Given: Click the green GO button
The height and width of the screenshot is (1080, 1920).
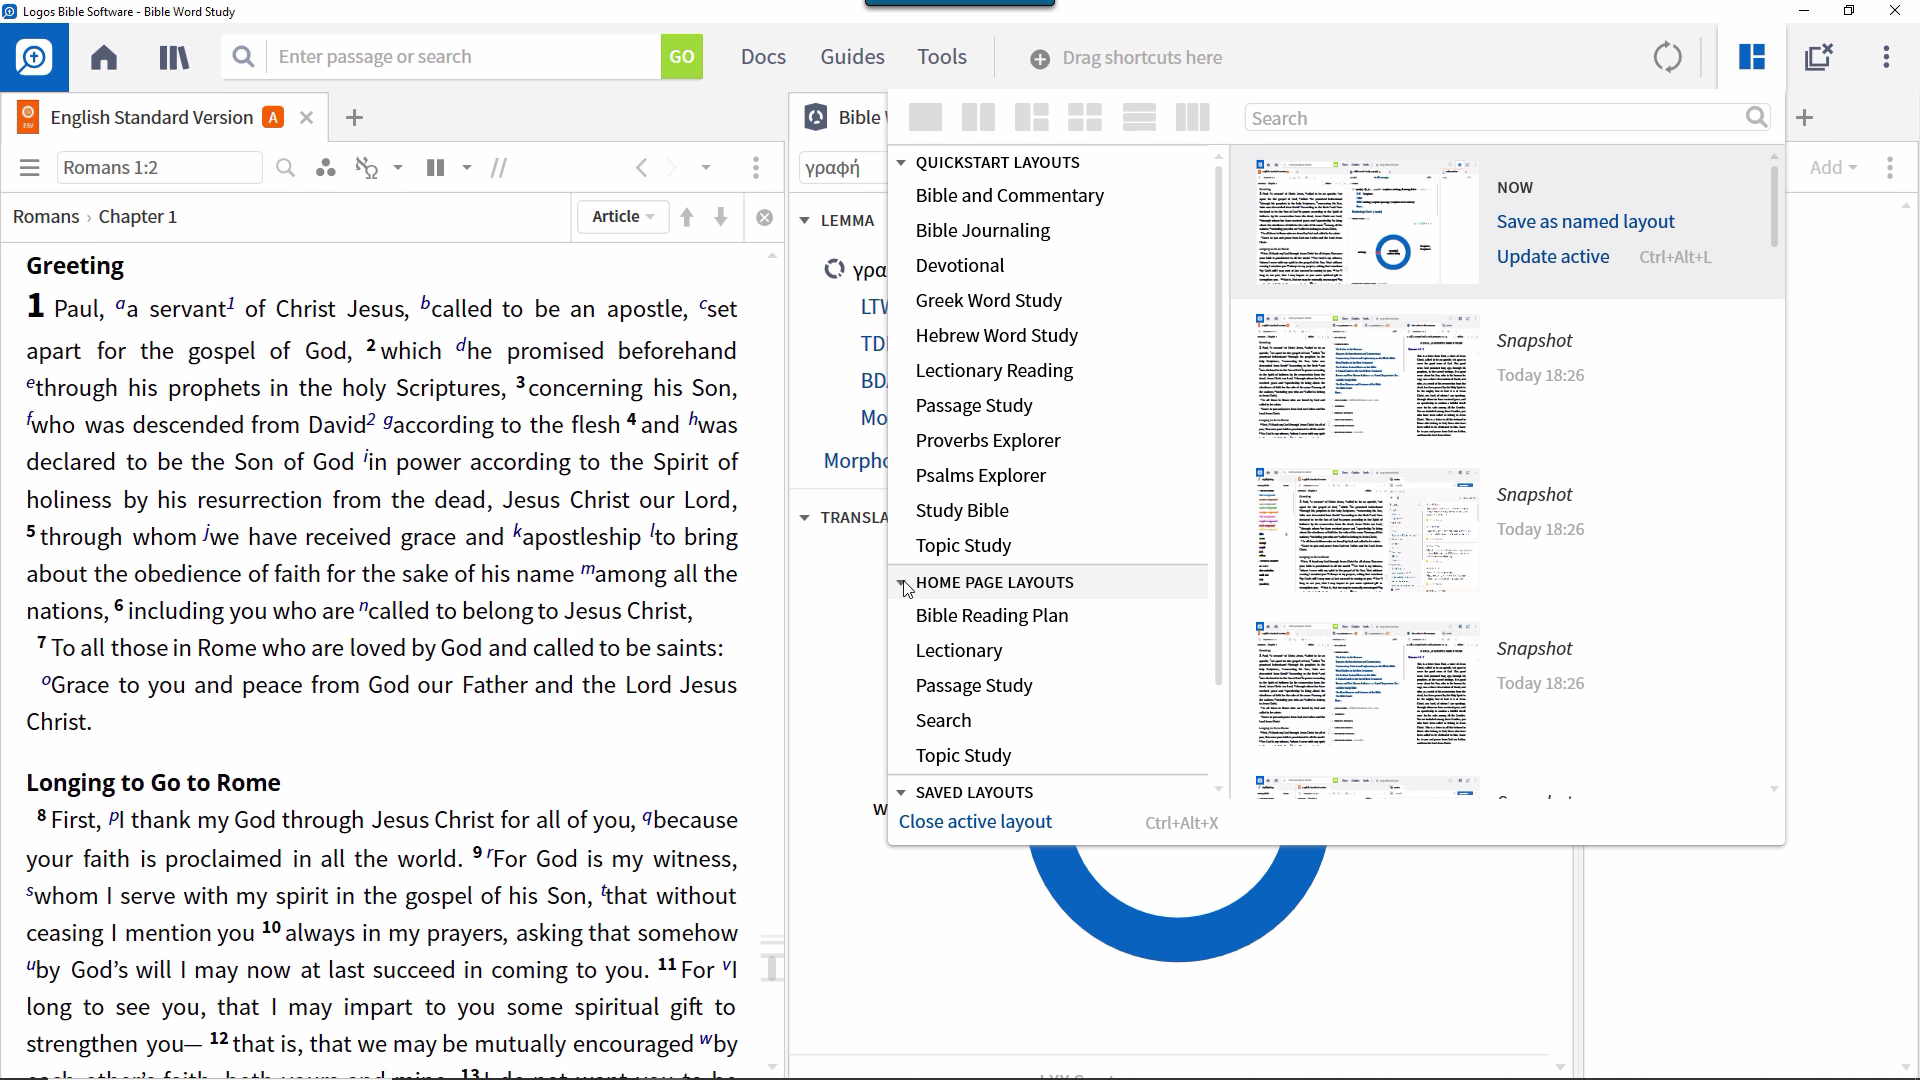Looking at the screenshot, I should click(x=682, y=57).
